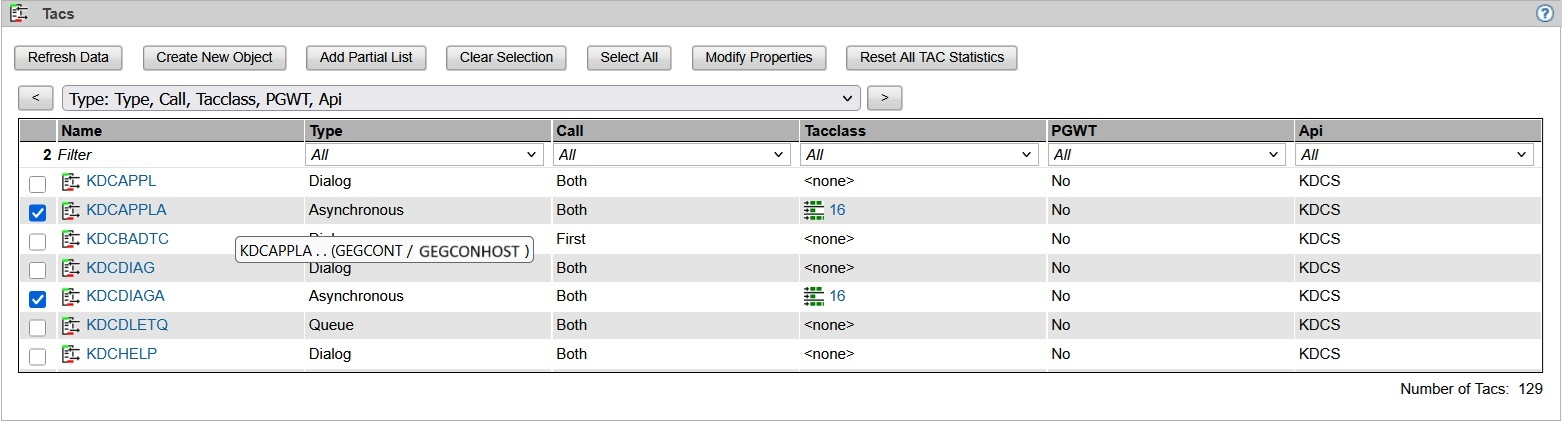Viewport: 1562px width, 421px height.
Task: Open the column set Type dropdown
Action: tap(461, 98)
